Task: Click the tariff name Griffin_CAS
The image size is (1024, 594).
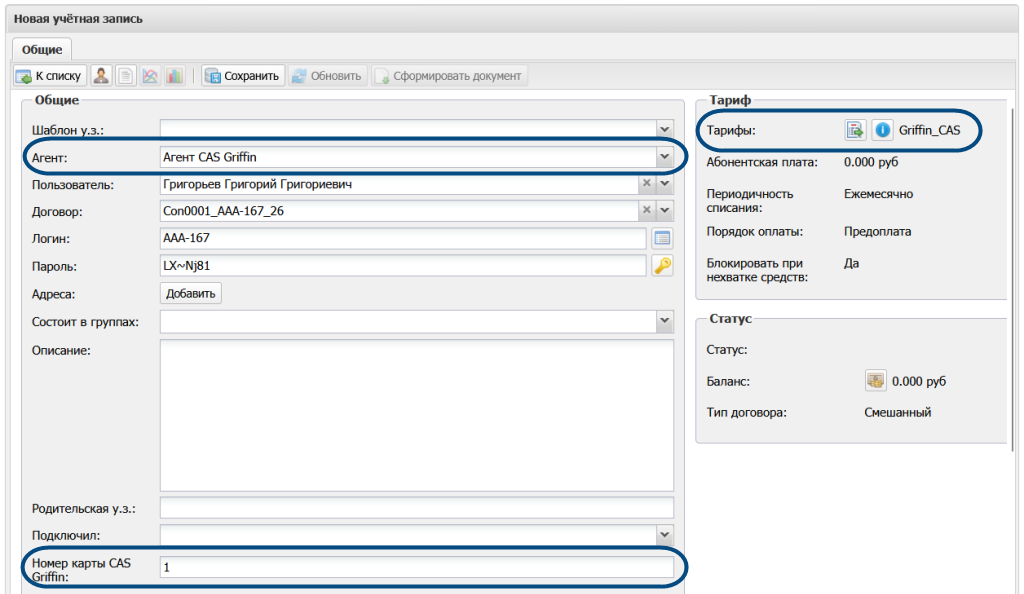Action: click(x=929, y=130)
